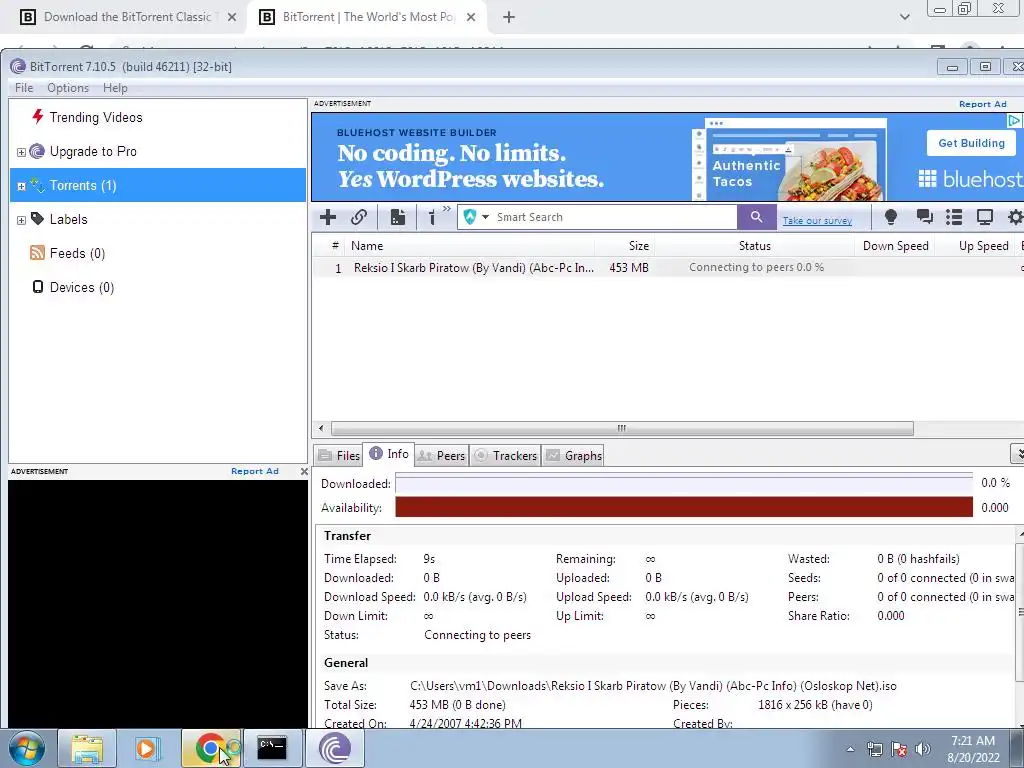Select the Reksio I Skarb Piratow torrent row

[668, 268]
